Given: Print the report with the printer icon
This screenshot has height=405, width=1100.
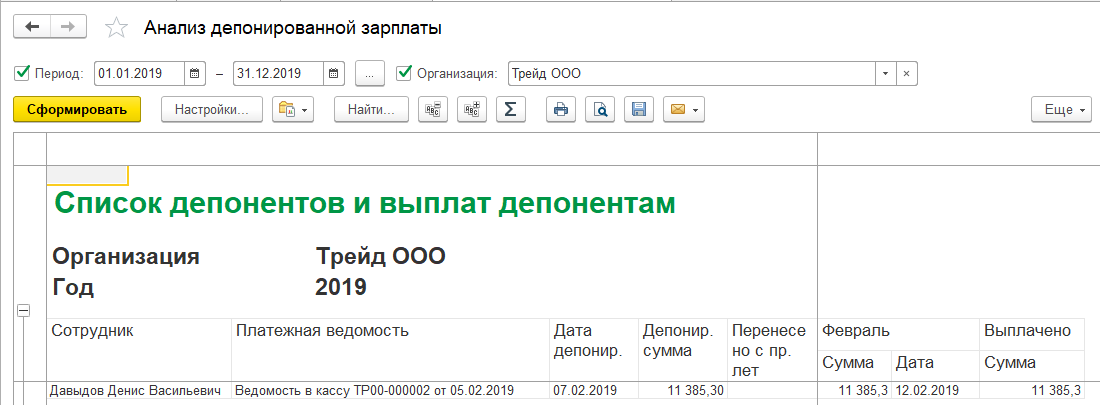Looking at the screenshot, I should pyautogui.click(x=561, y=109).
